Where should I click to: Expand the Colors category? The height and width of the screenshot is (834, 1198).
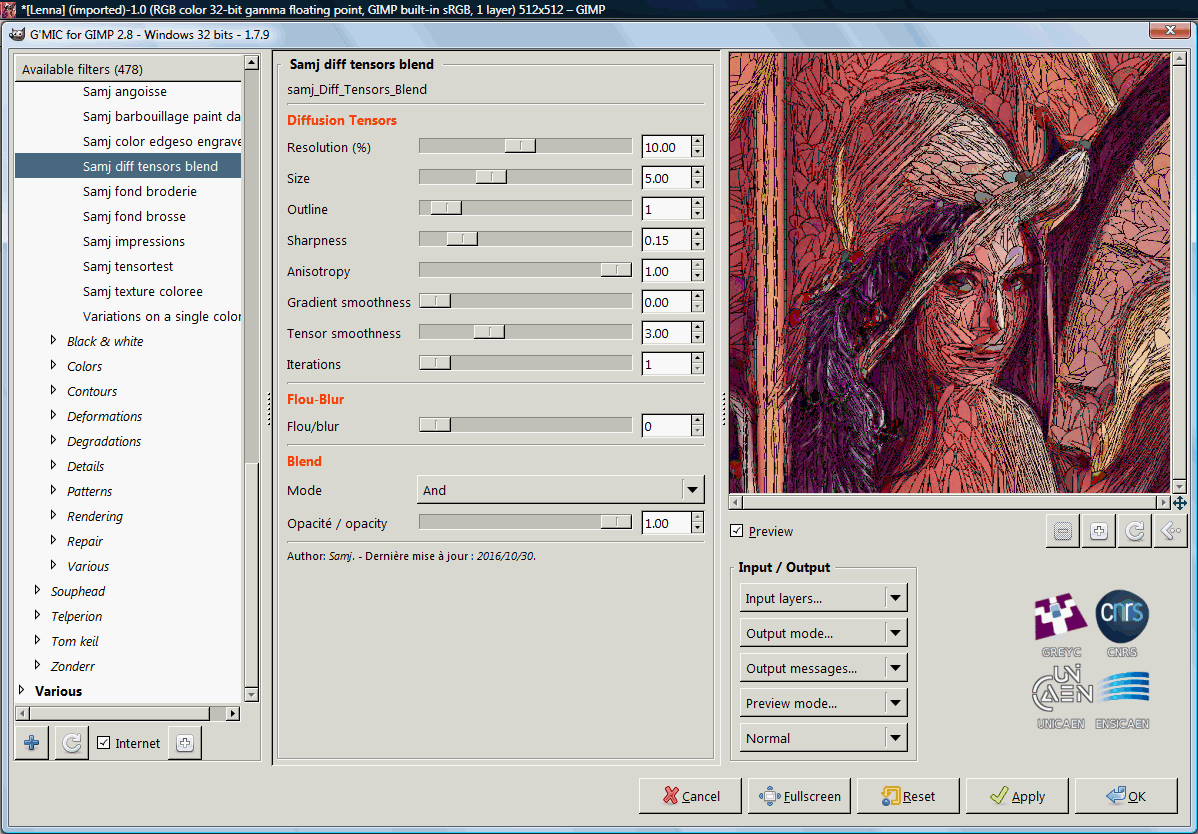click(x=53, y=365)
